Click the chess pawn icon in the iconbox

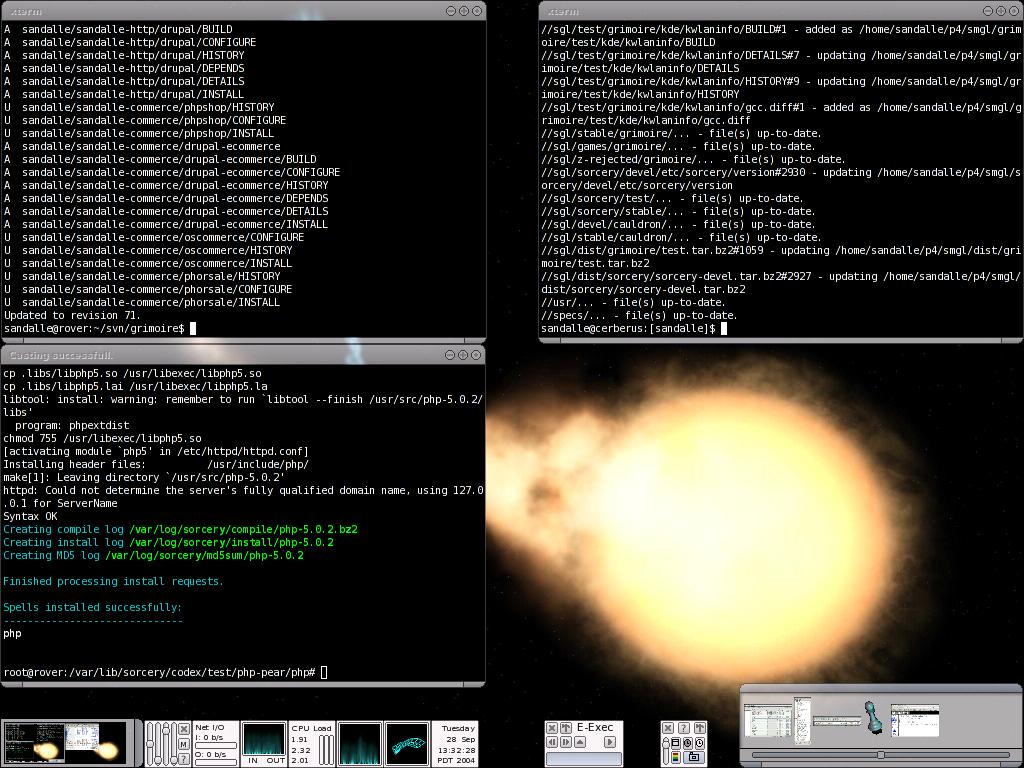click(x=873, y=719)
